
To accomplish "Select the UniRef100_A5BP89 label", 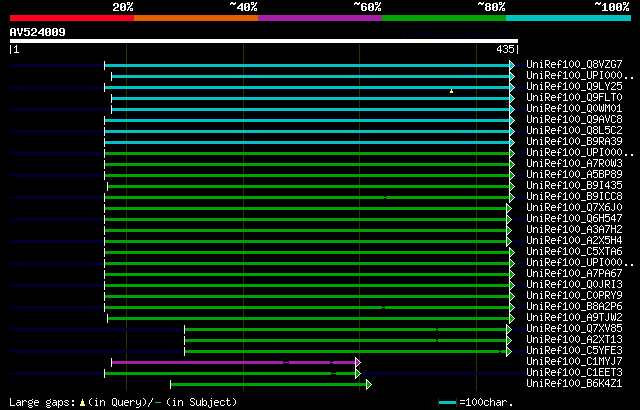I will (x=574, y=175).
